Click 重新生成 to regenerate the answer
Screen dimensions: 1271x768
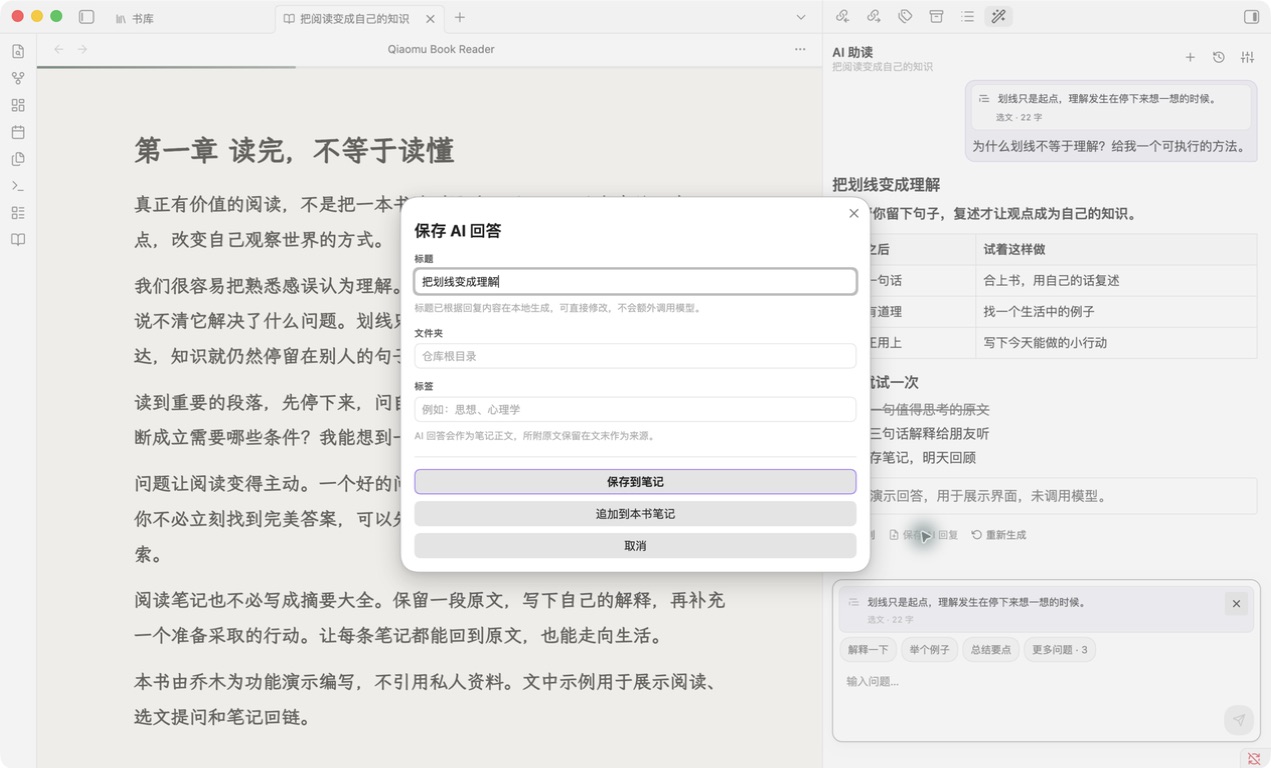coord(999,535)
